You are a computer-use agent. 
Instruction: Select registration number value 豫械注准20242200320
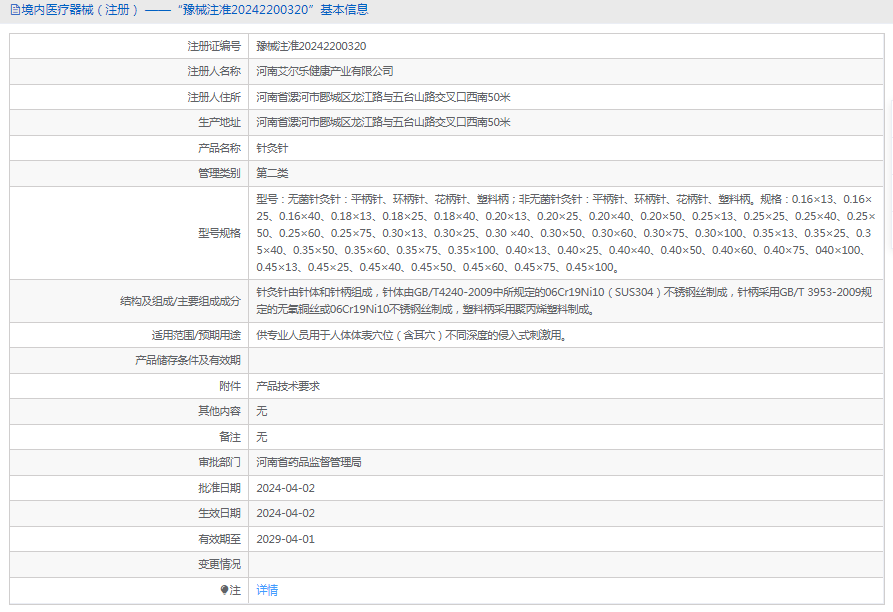coord(311,46)
